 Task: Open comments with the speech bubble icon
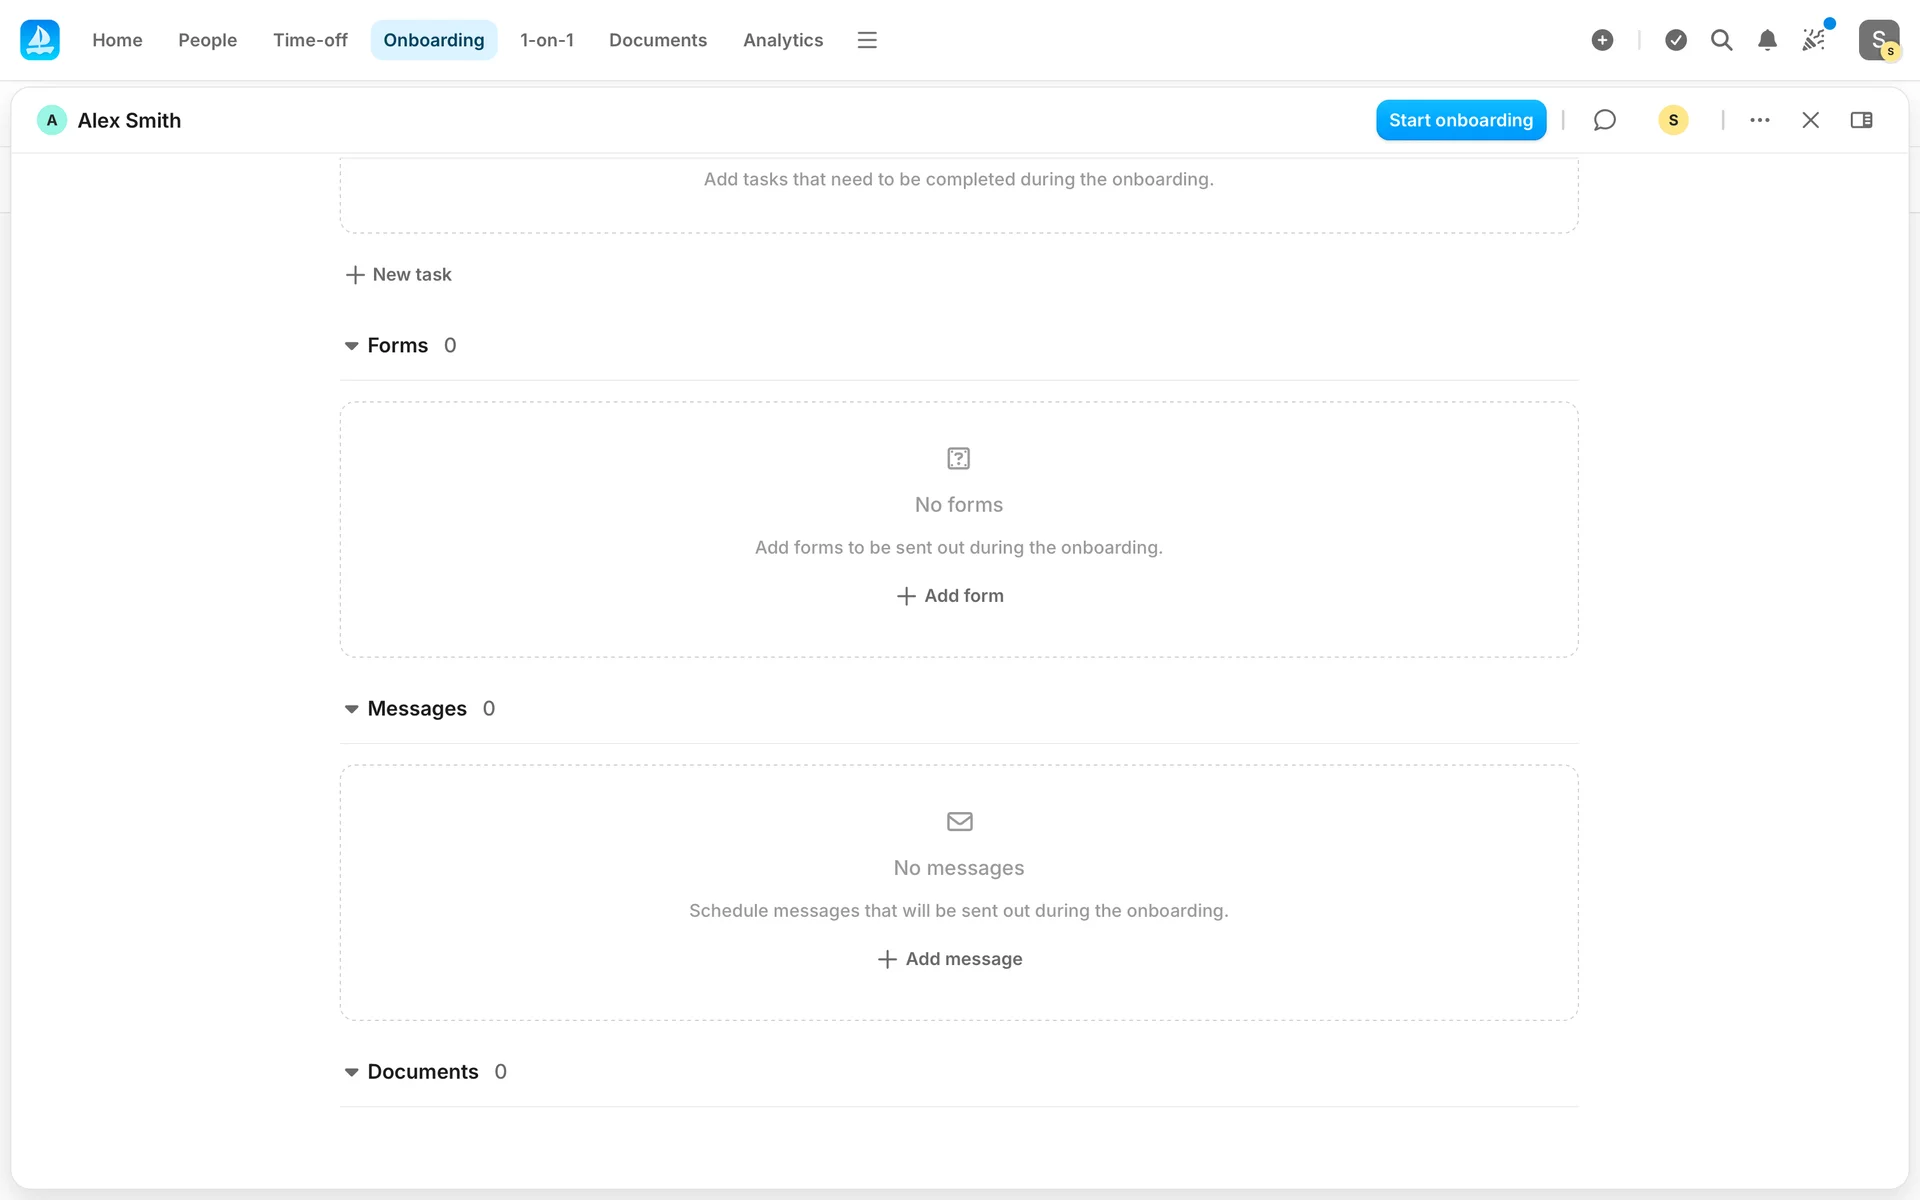(1604, 120)
